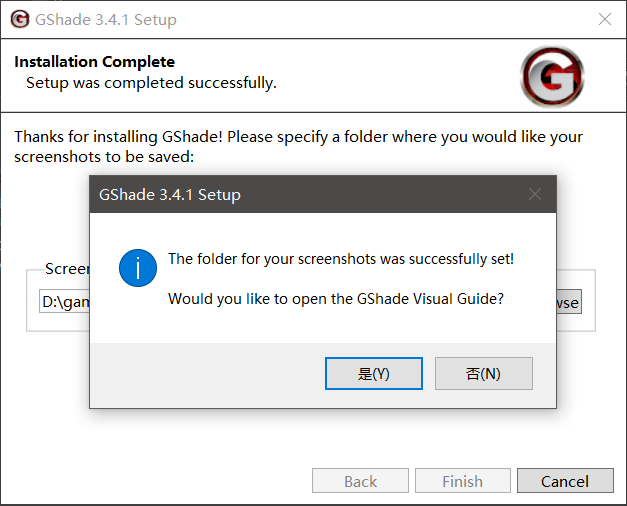Click the 'Setup was completed successfully' text
This screenshot has width=627, height=506.
click(x=151, y=83)
